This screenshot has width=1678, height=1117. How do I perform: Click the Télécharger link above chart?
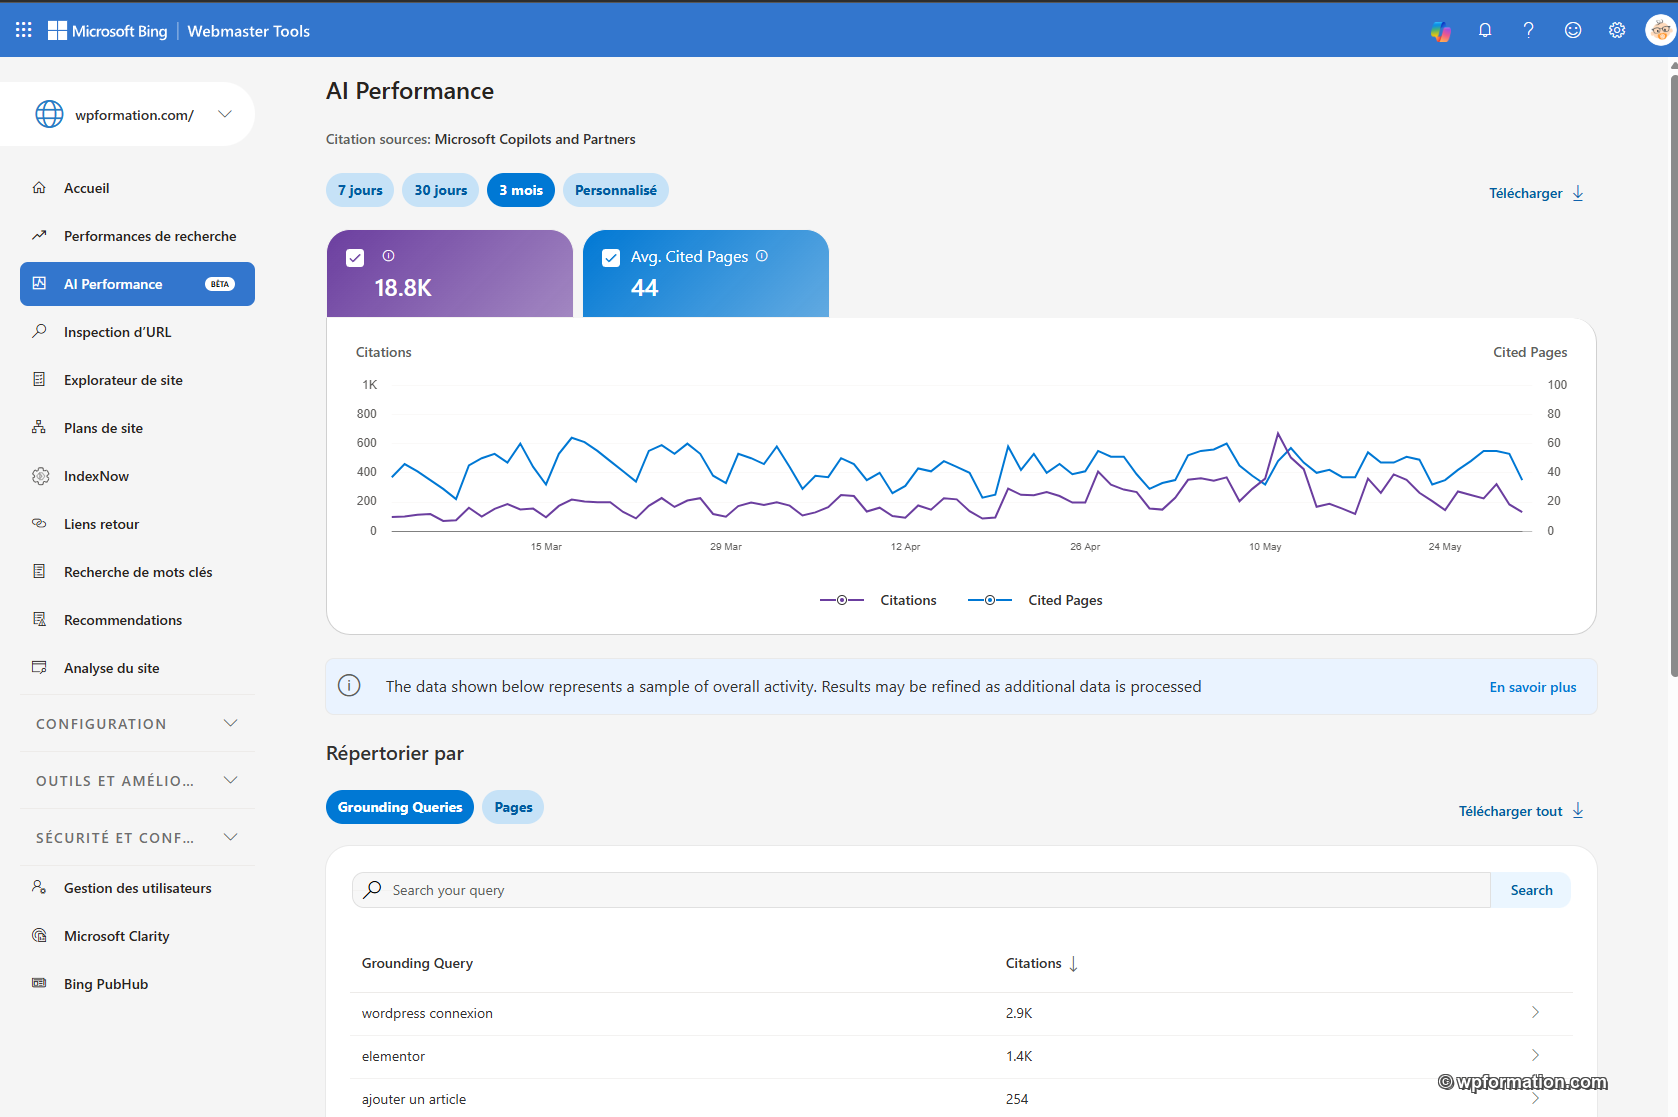pos(1535,193)
